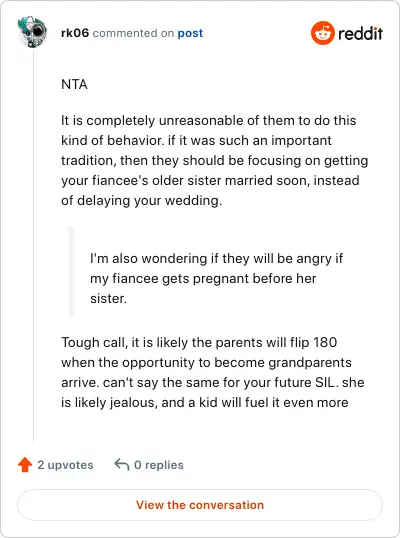
Task: Click the "View the conversation" button
Action: point(200,505)
